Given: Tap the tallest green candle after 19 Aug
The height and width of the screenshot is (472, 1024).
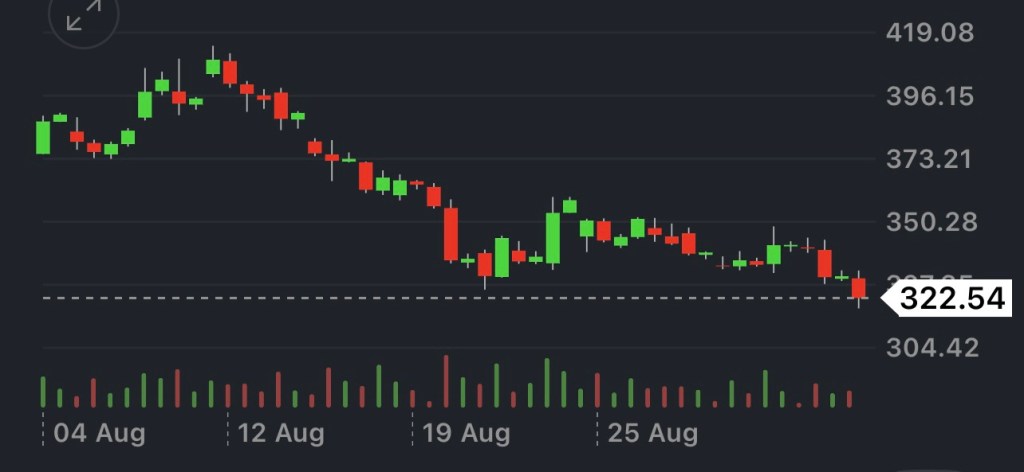Looking at the screenshot, I should click(553, 238).
